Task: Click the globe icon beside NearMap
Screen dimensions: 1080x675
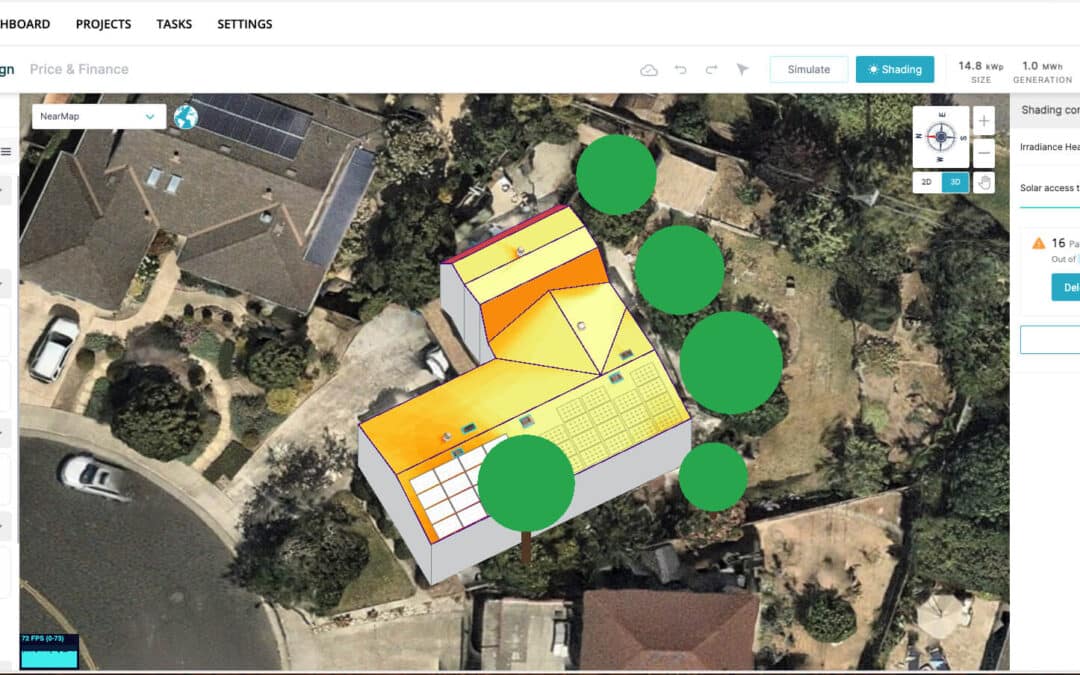Action: tap(187, 117)
